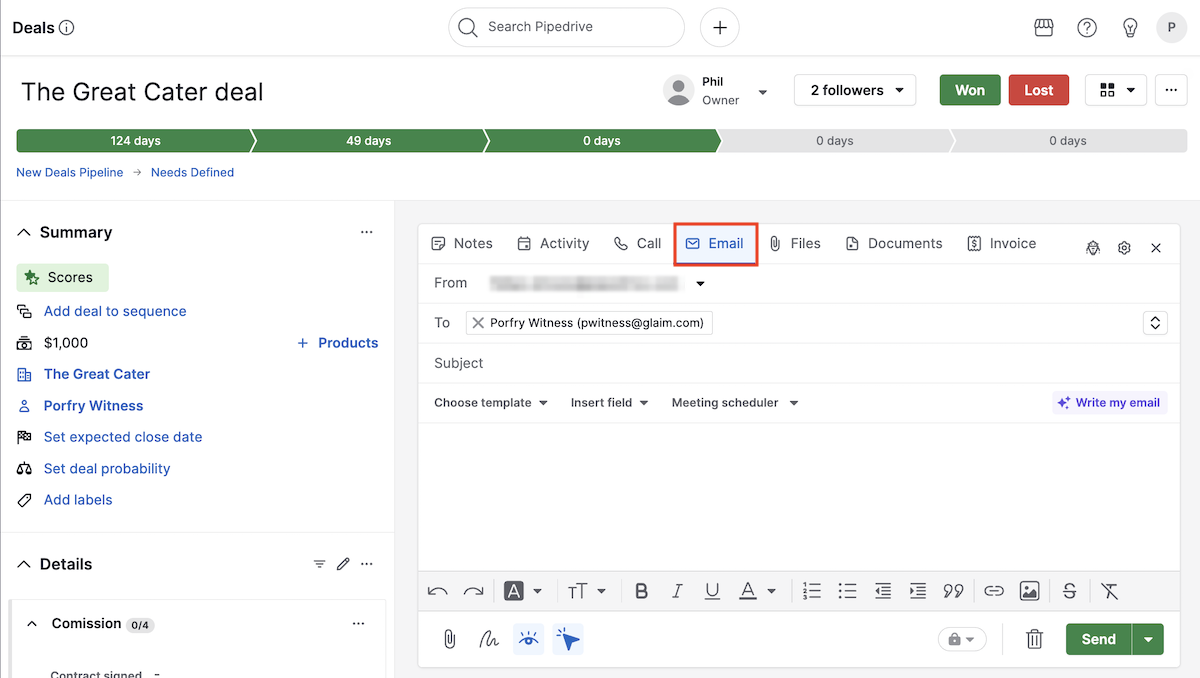Insert signature icon

[x=489, y=639]
